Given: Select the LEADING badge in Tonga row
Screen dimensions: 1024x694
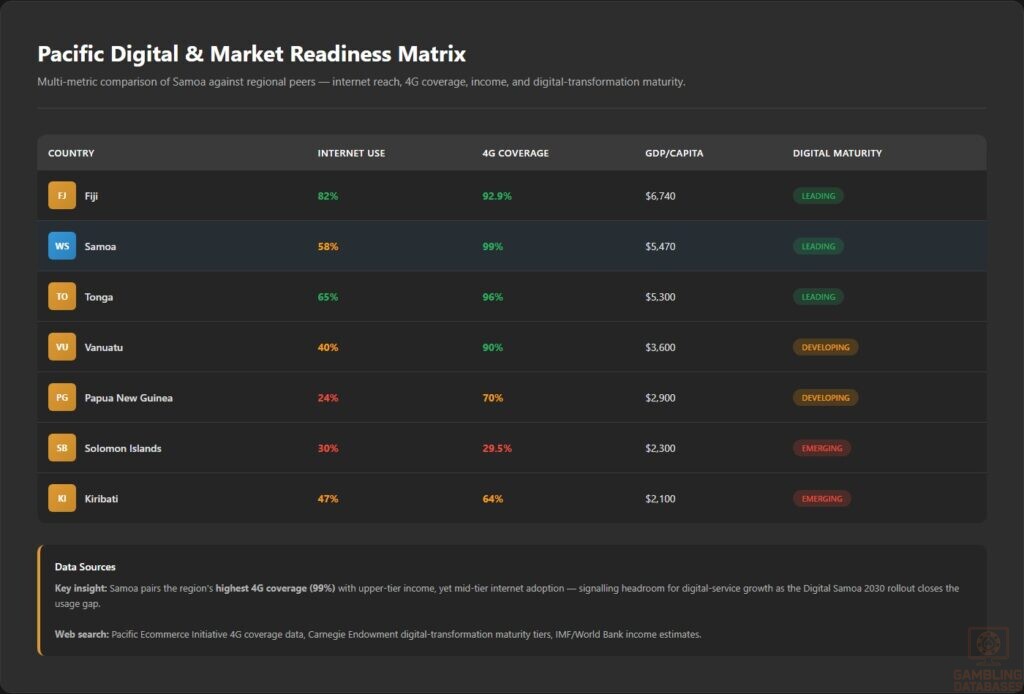Looking at the screenshot, I should tap(818, 296).
